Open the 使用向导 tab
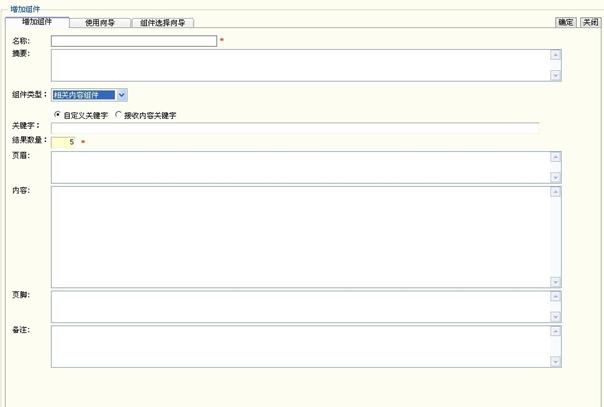 100,22
